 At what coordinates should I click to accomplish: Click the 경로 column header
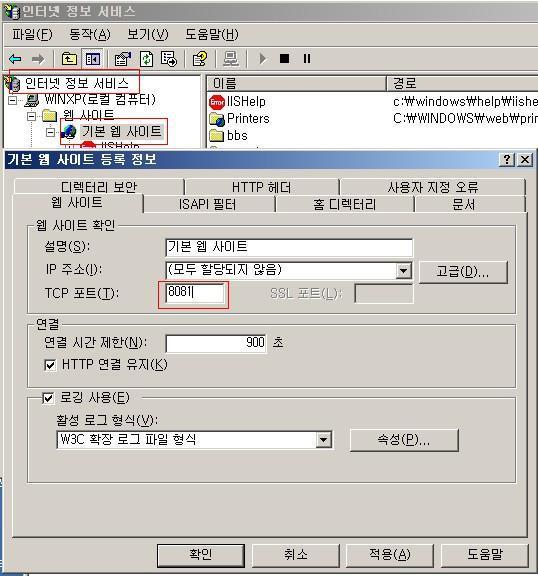click(x=463, y=84)
